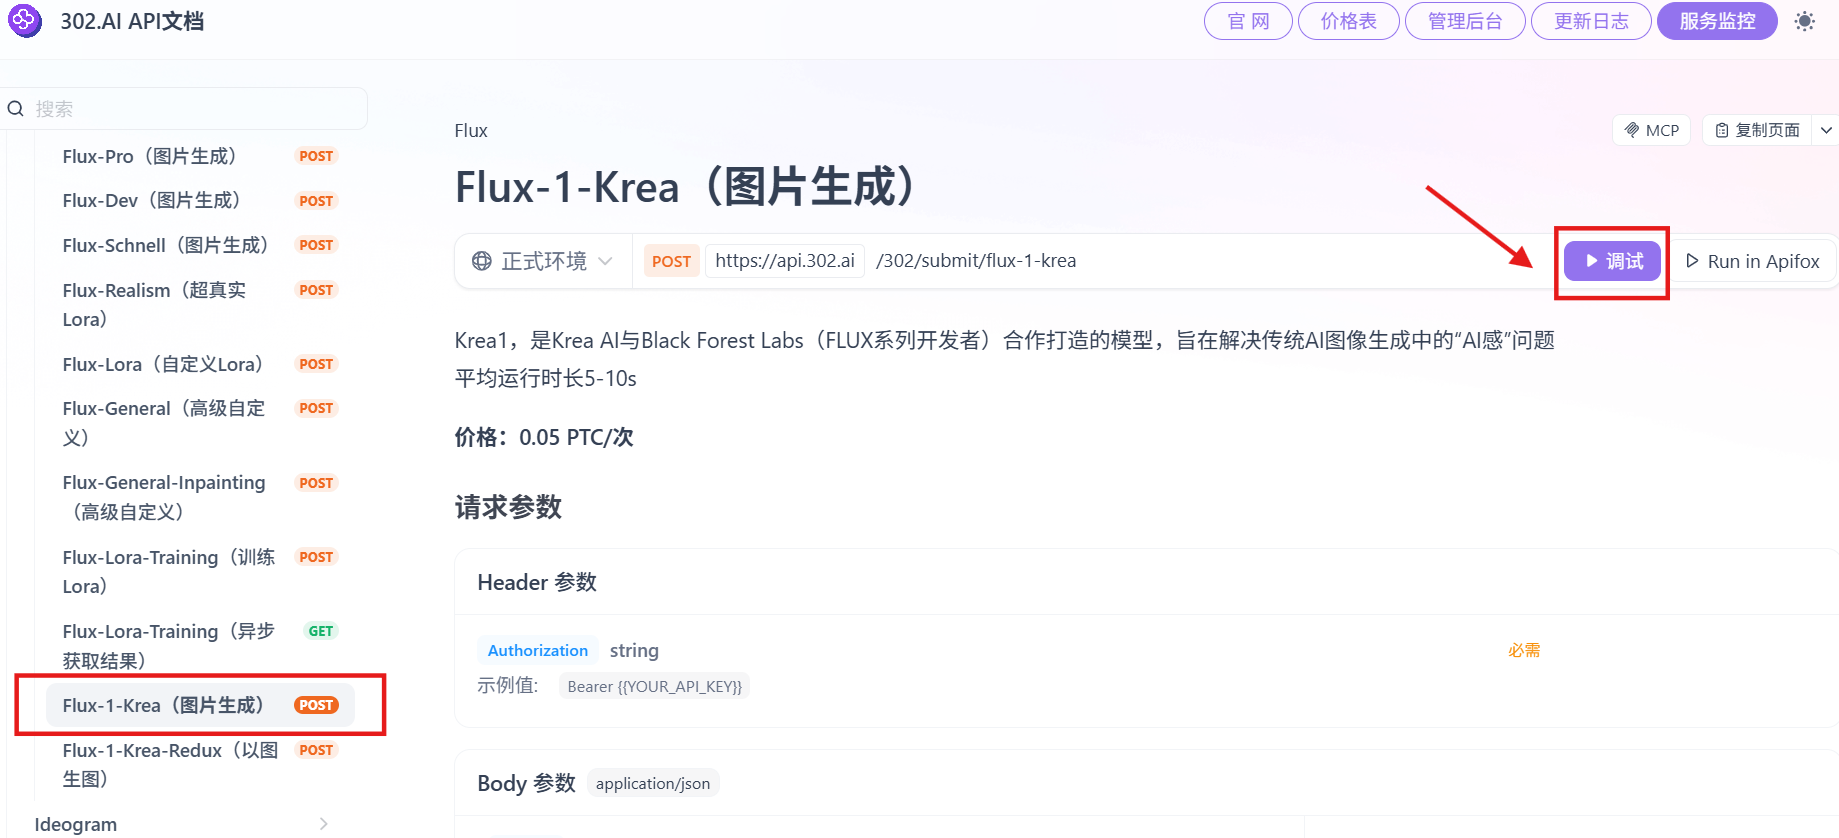The height and width of the screenshot is (838, 1839).
Task: Expand the Ideogram section chevron
Action: pyautogui.click(x=323, y=824)
